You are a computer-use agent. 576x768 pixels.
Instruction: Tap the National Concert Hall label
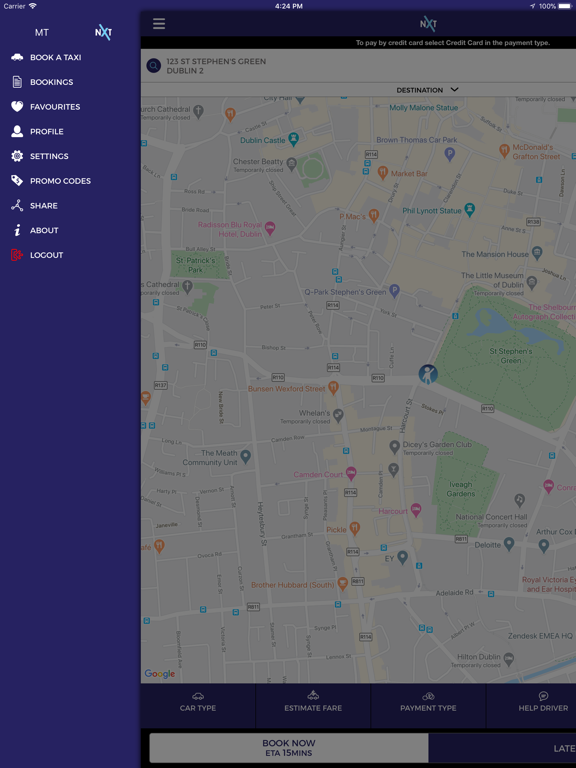[x=491, y=517]
